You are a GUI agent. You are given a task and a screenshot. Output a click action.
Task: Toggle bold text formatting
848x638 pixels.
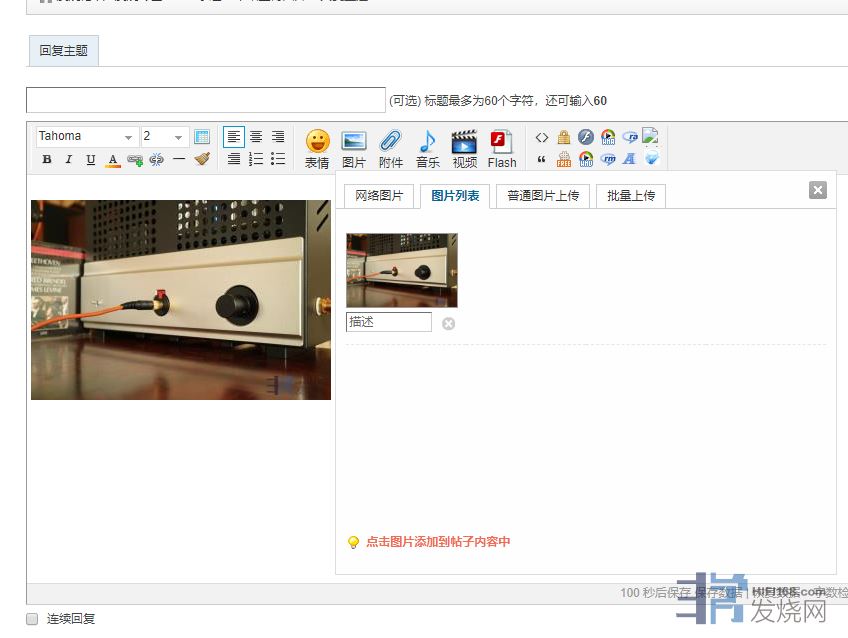click(47, 160)
